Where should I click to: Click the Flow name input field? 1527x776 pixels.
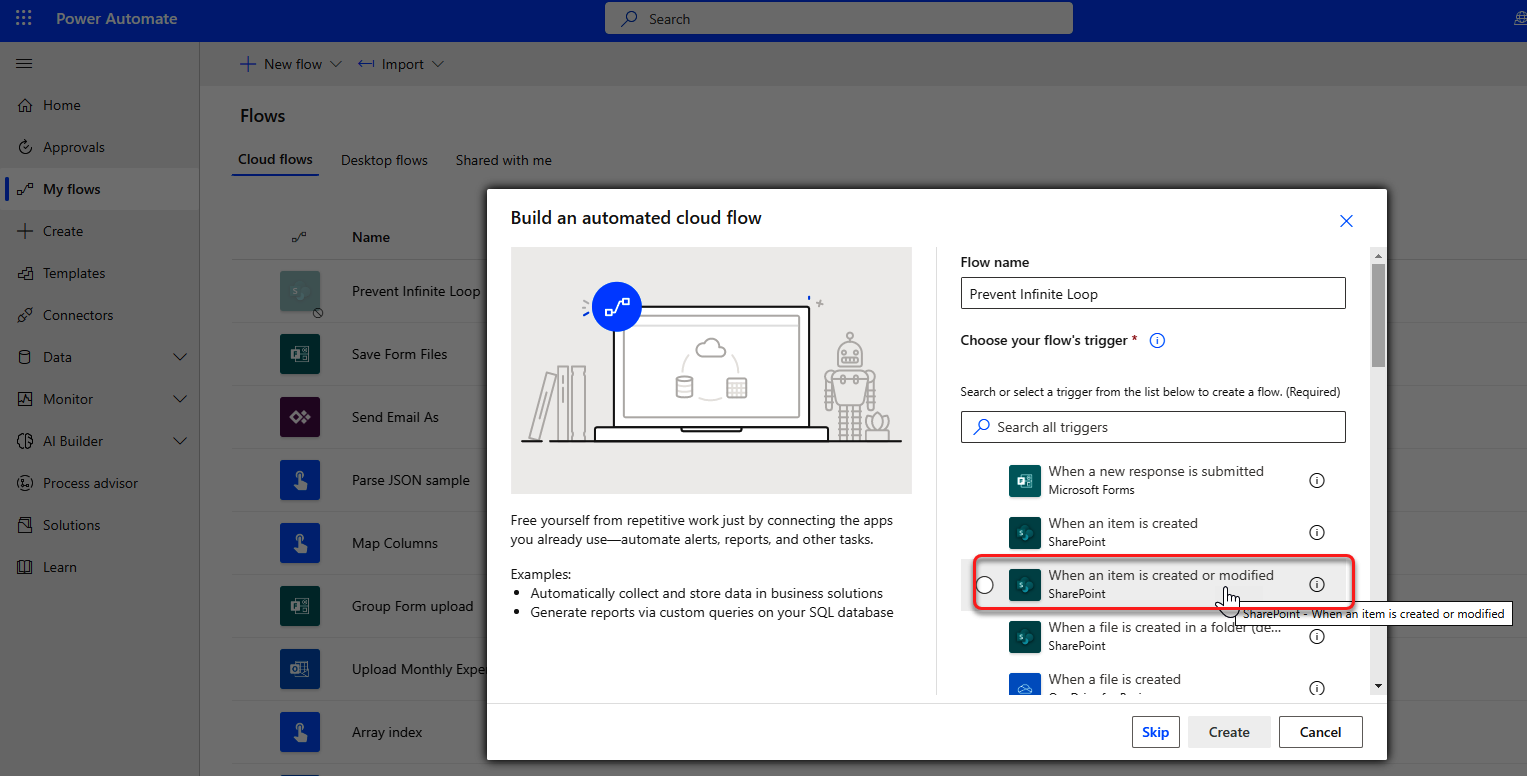click(1153, 294)
